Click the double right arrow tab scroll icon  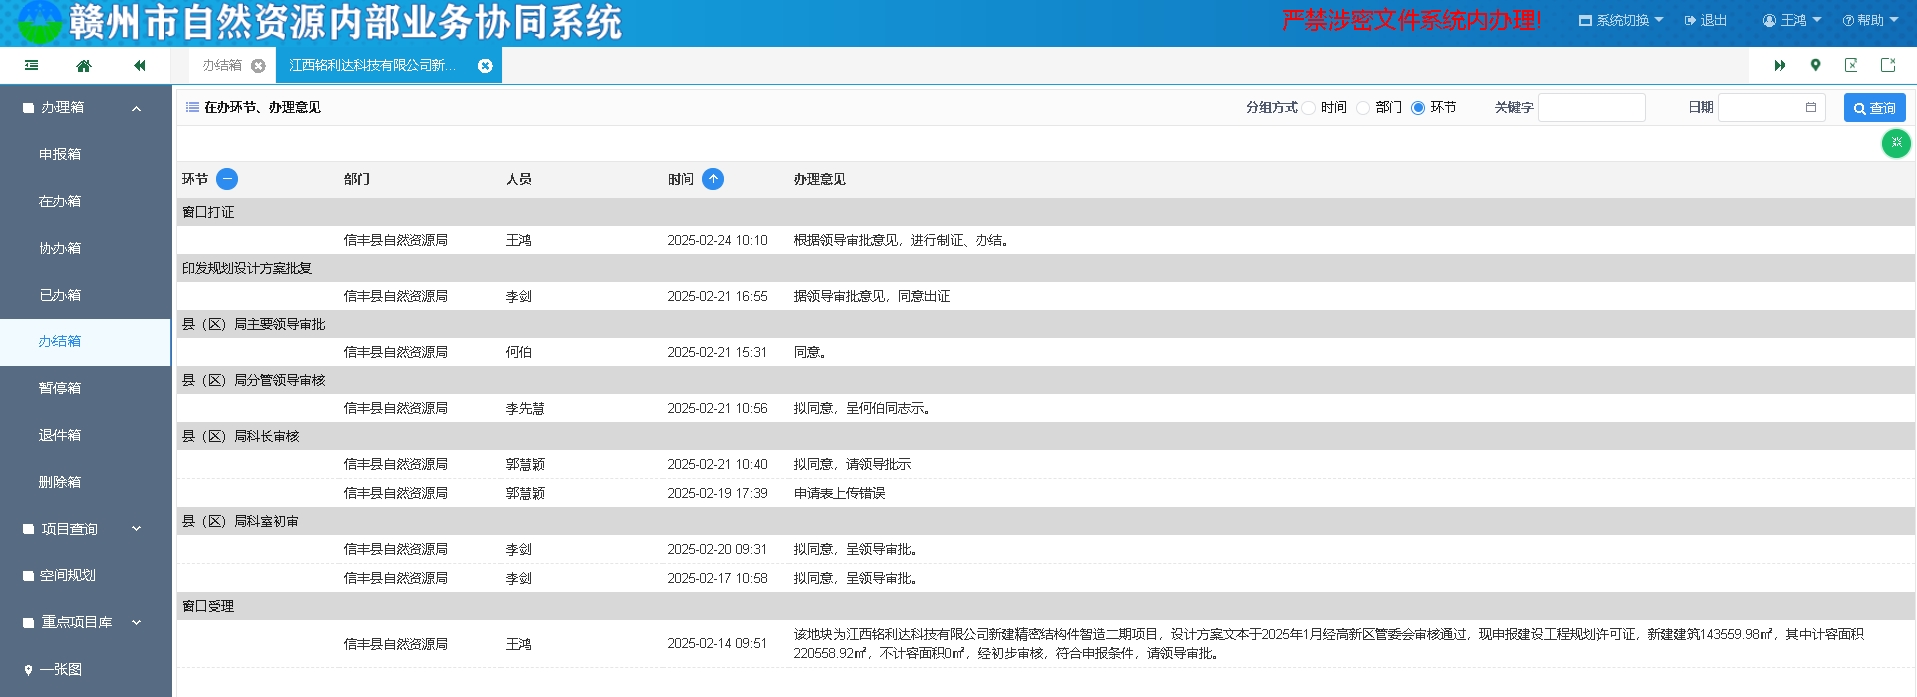point(1780,66)
